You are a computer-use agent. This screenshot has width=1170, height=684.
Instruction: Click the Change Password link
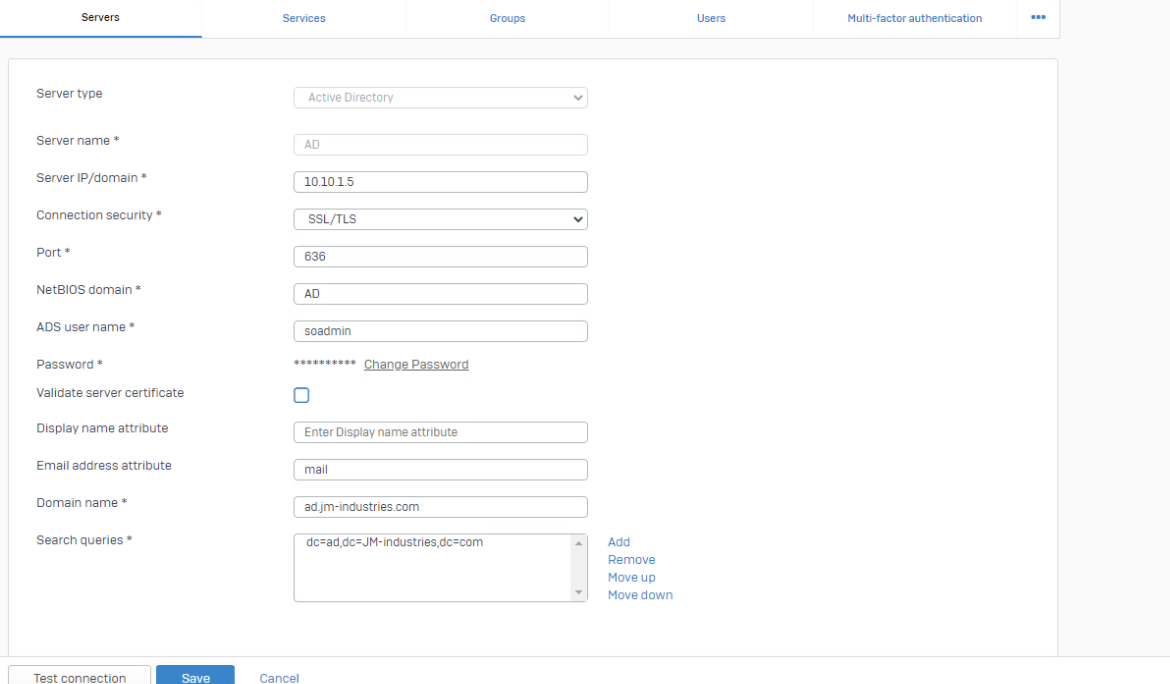[x=416, y=365]
